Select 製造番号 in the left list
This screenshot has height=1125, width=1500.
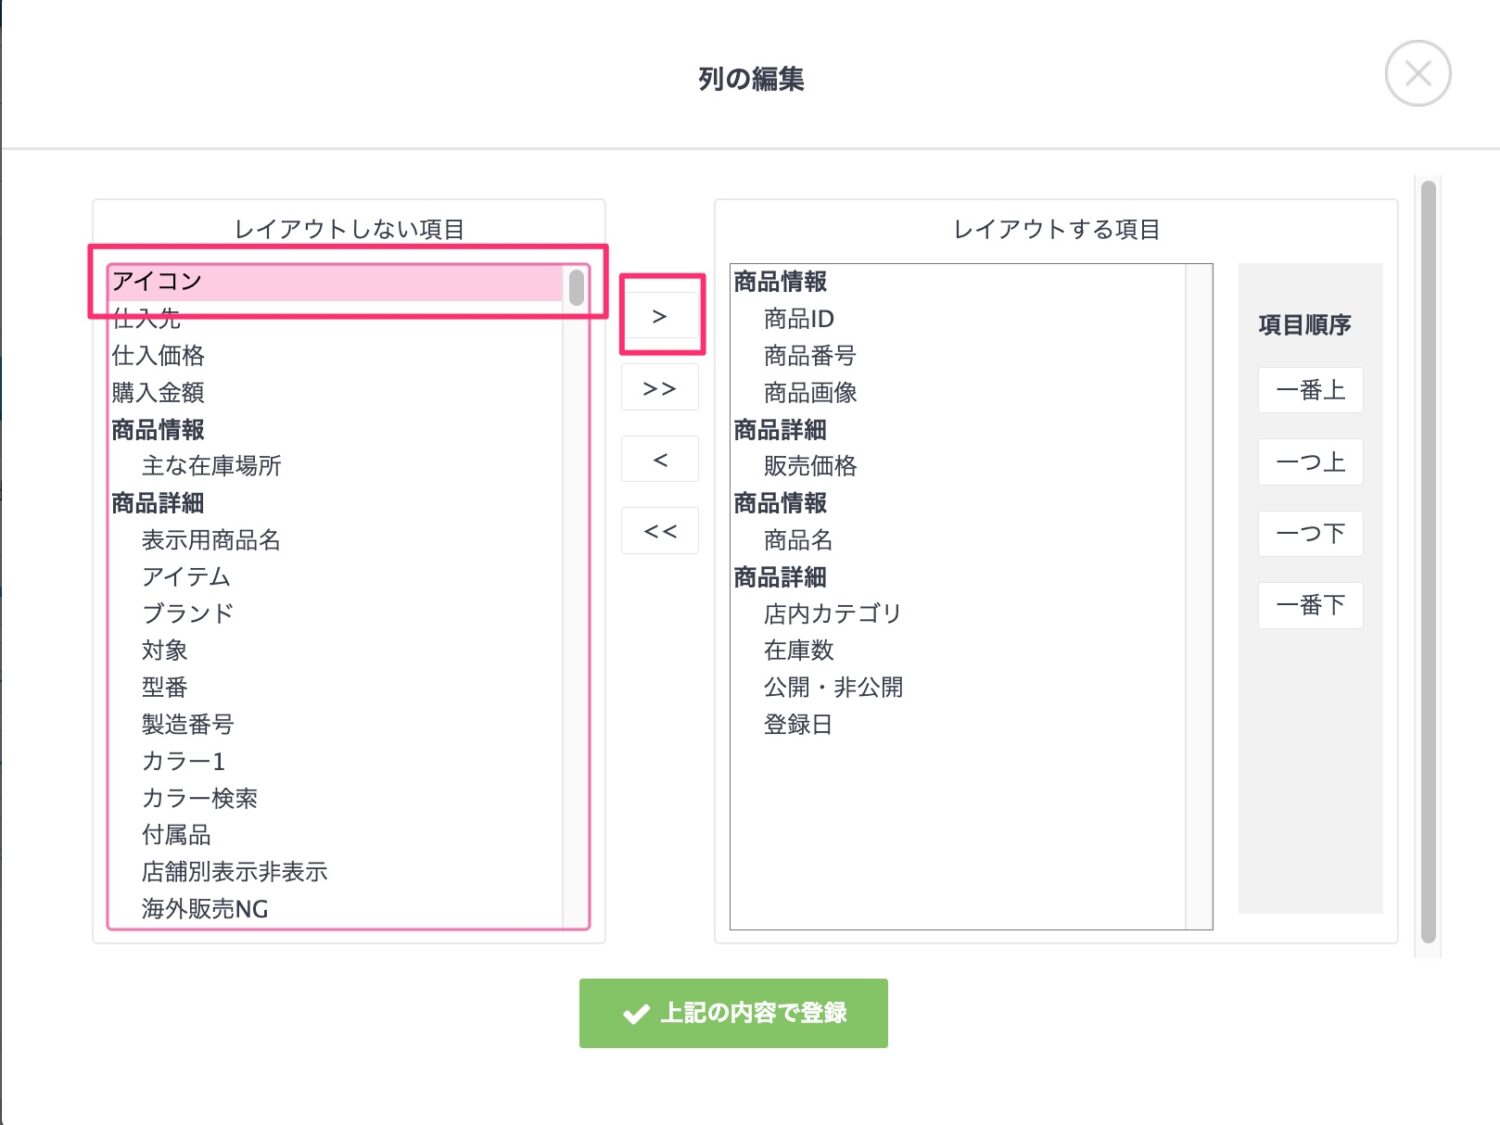tap(336, 725)
